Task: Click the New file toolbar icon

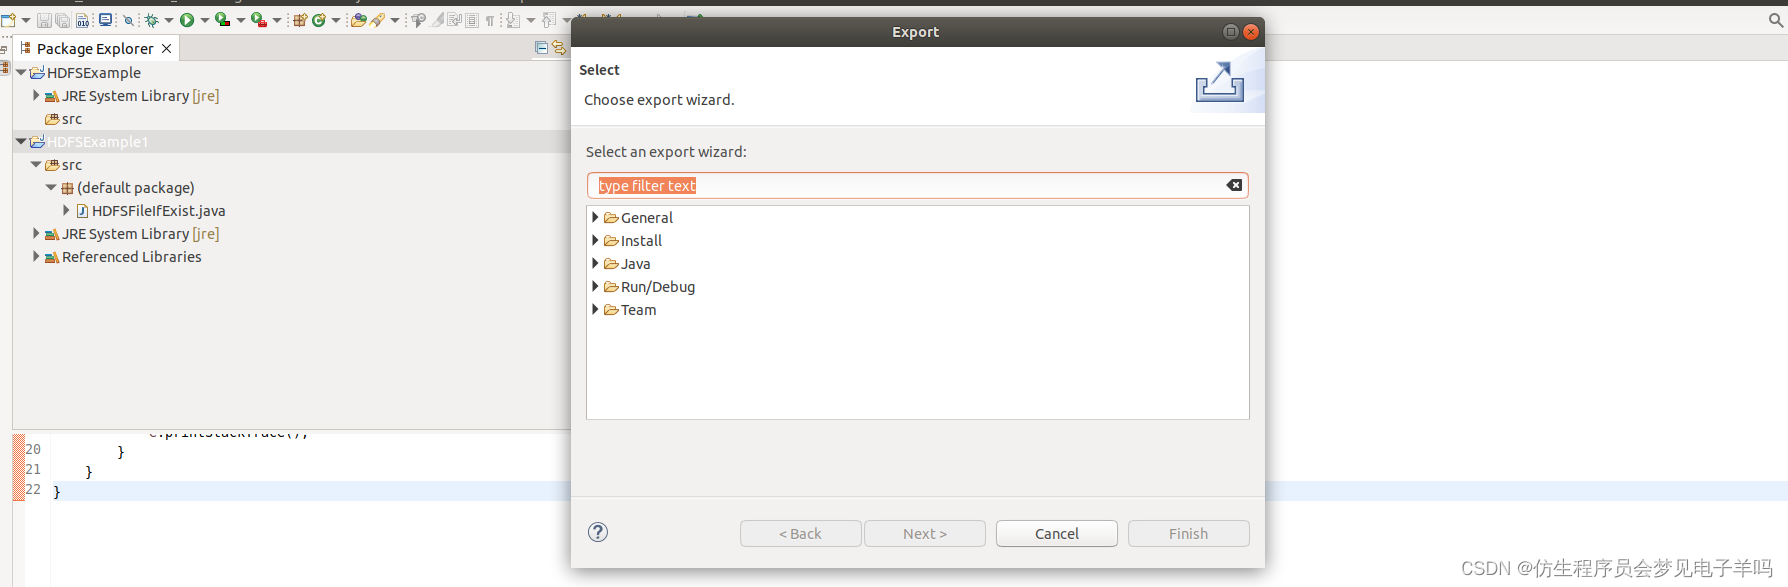Action: click(8, 20)
